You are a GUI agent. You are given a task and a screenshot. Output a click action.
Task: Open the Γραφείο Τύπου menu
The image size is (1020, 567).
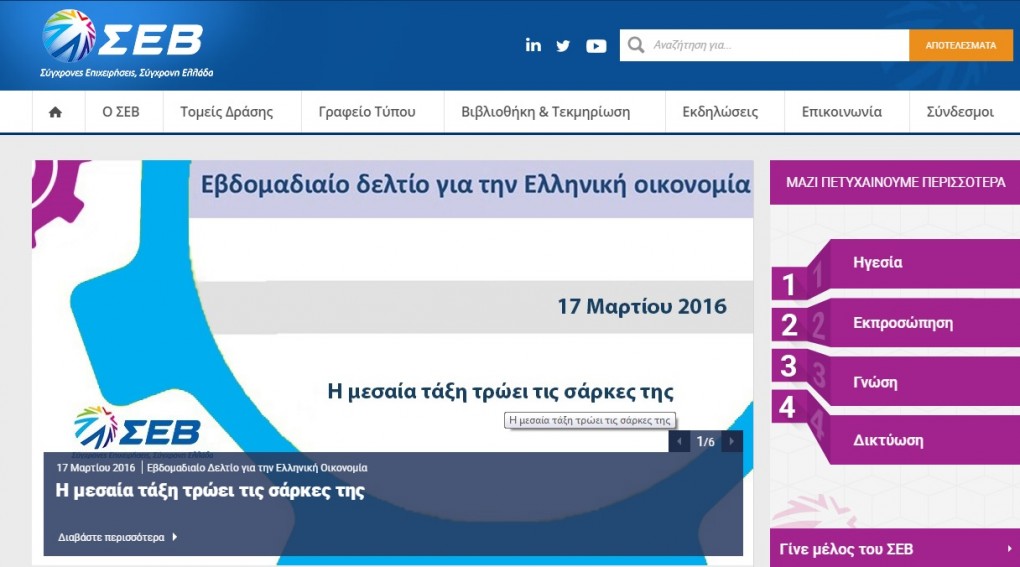click(x=367, y=112)
